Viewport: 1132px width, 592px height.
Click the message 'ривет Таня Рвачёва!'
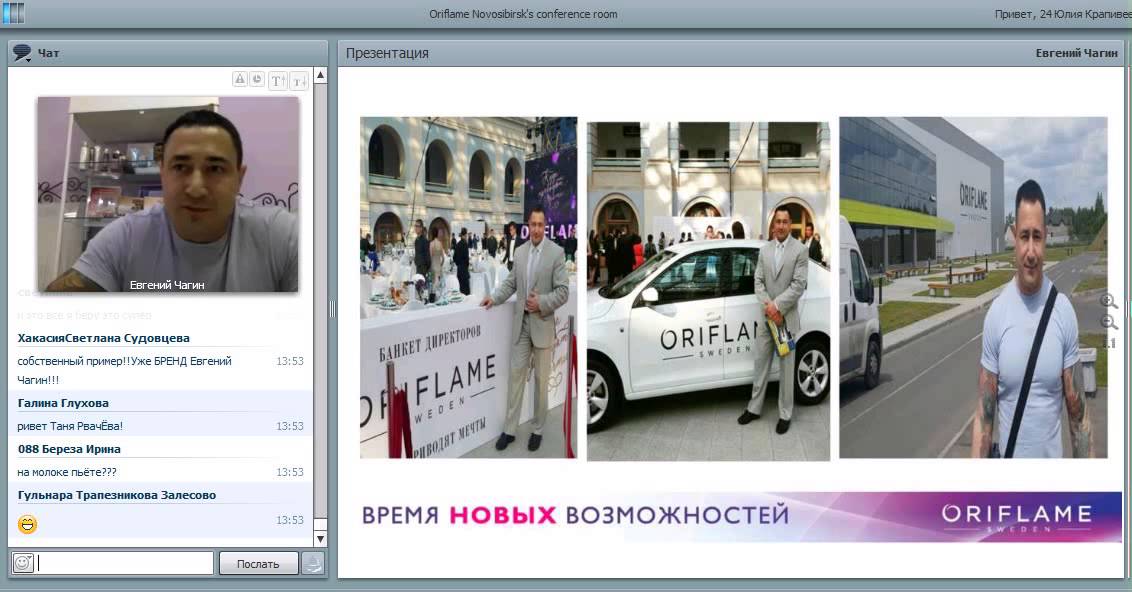70,426
